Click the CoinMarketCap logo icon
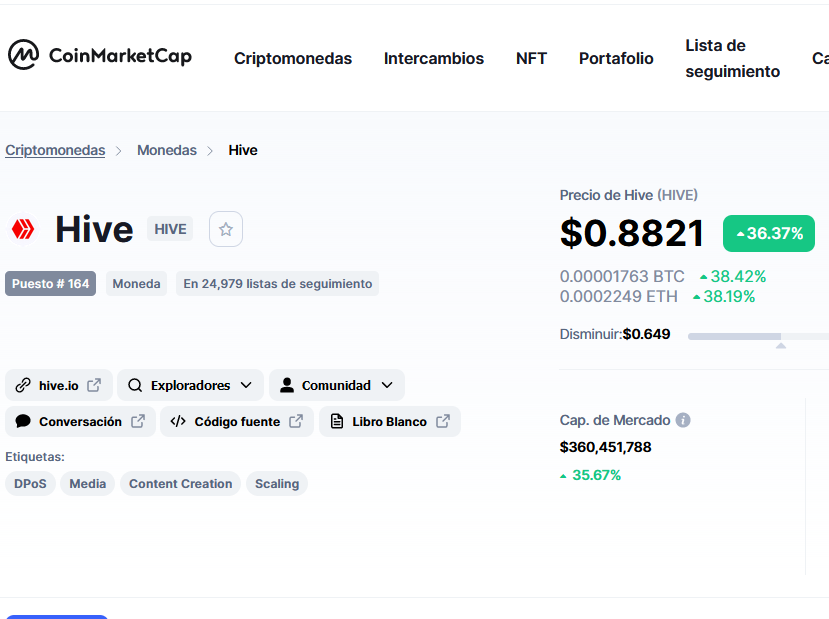Viewport: 829px width, 619px height. tap(23, 54)
